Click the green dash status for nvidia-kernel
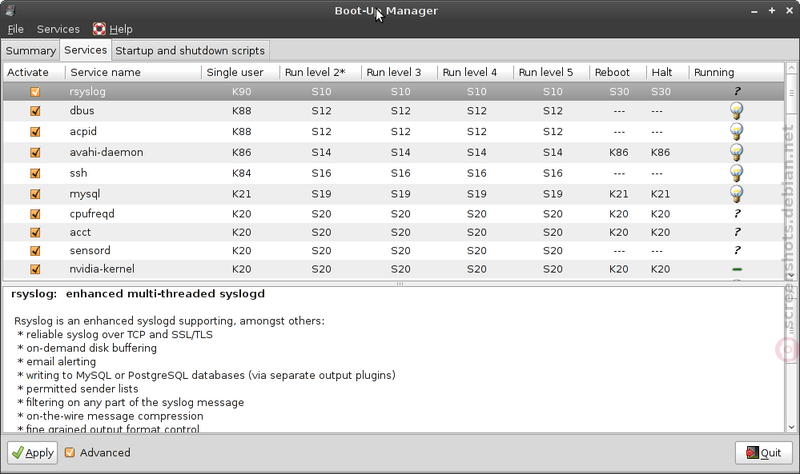The width and height of the screenshot is (800, 474). [737, 269]
